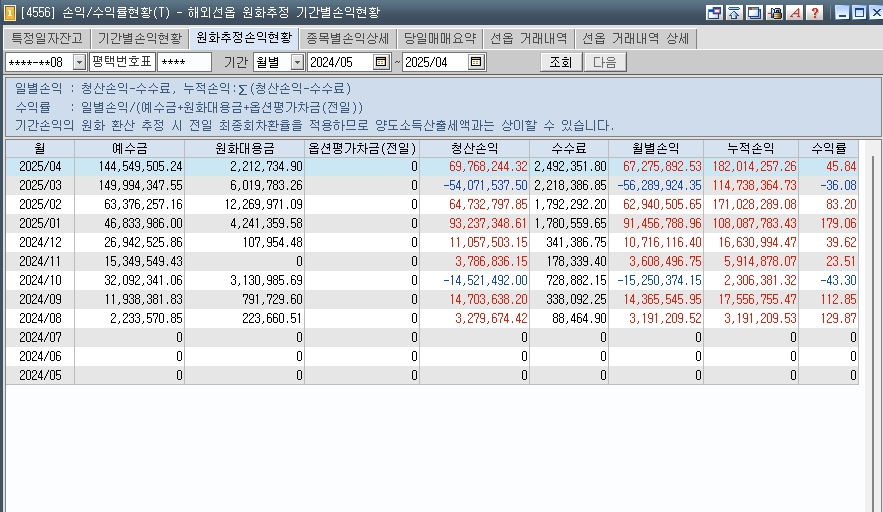
Task: Select the 2024/05 row month cell
Action: click(x=40, y=375)
